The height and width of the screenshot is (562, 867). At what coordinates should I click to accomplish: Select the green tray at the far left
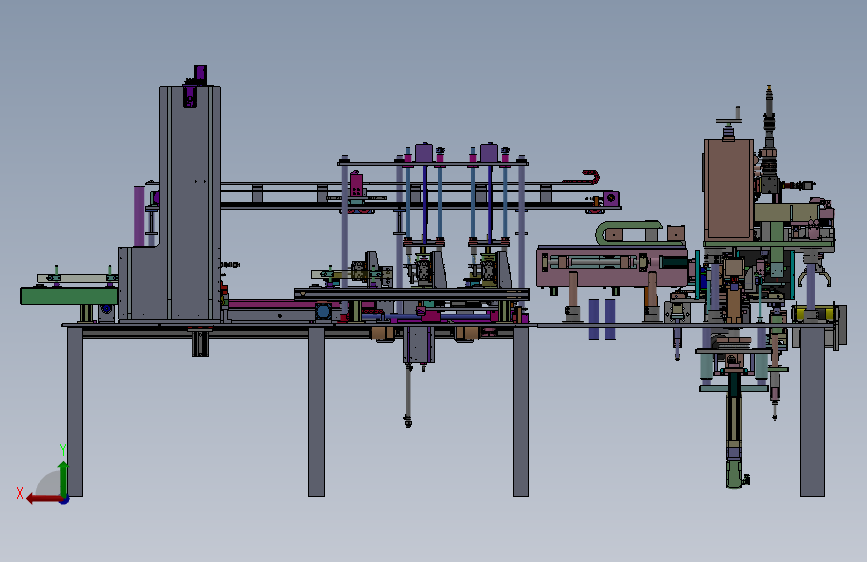click(x=69, y=296)
